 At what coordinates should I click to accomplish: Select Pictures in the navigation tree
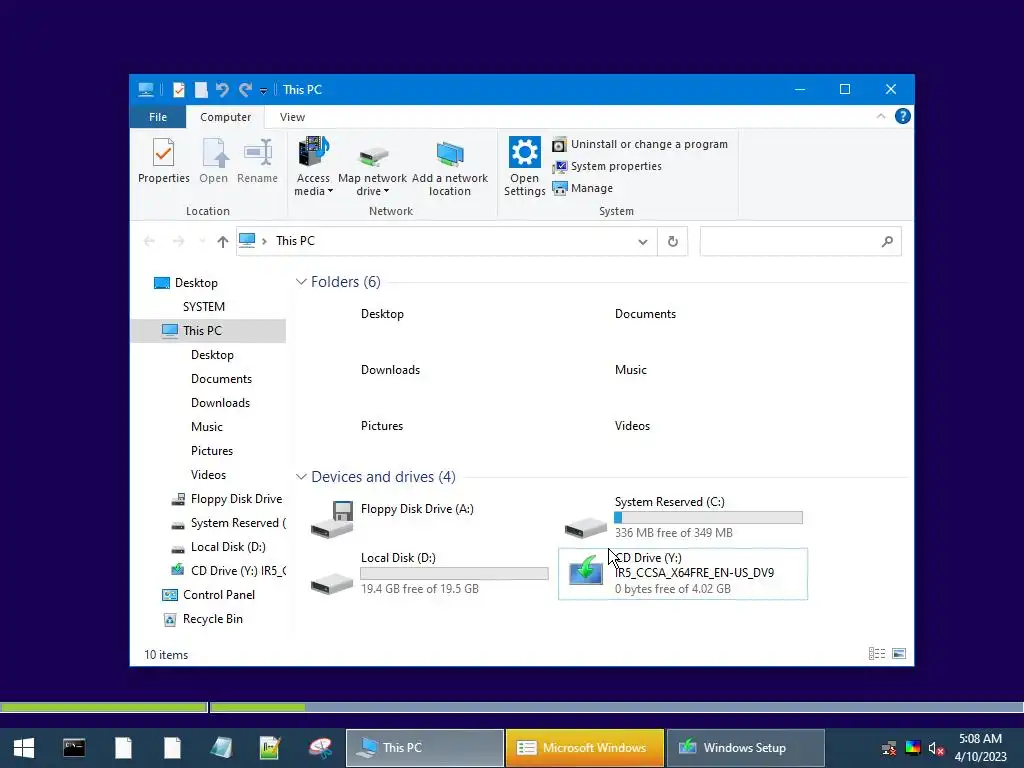click(212, 451)
